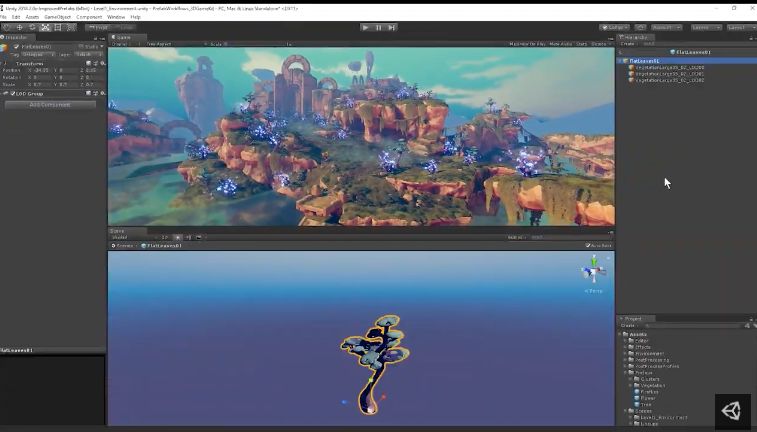Open the File menu
Screen dimensions: 757x432
(x=3, y=17)
